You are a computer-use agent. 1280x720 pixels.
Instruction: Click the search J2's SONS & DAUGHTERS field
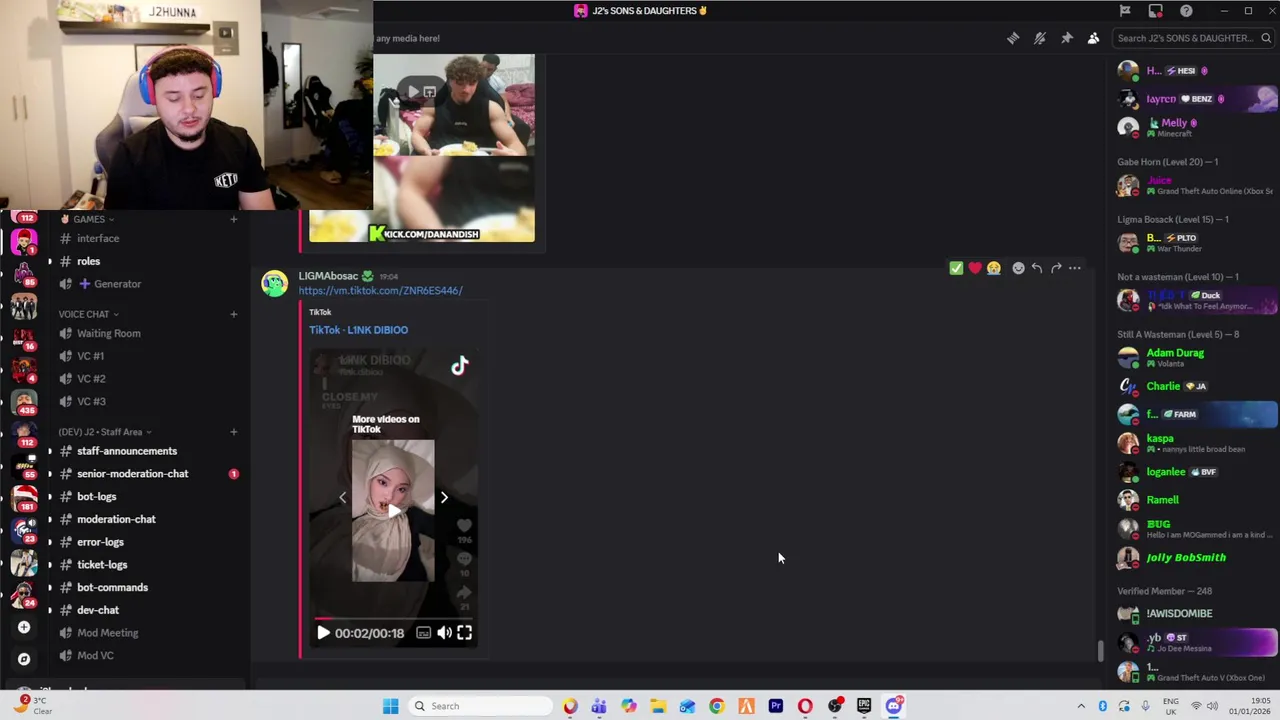coord(1192,38)
